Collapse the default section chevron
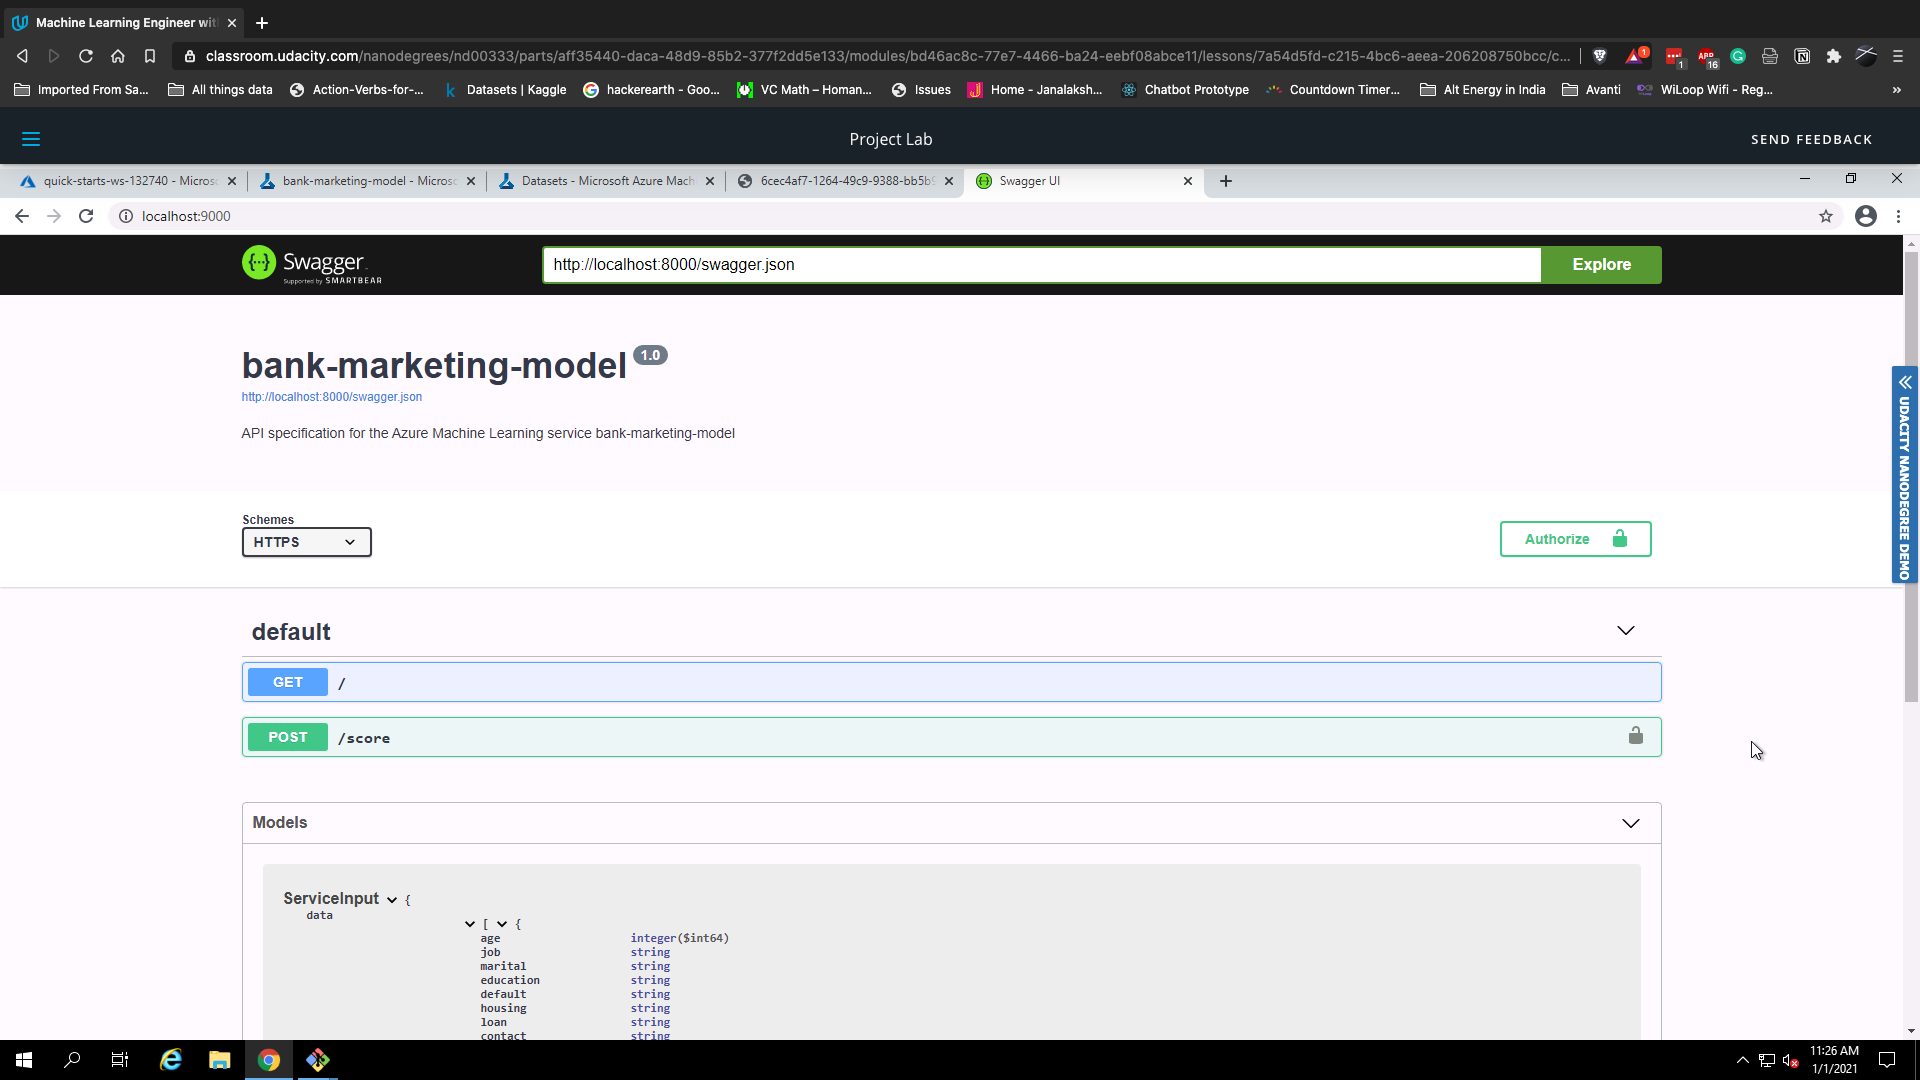Image resolution: width=1920 pixels, height=1080 pixels. click(1625, 631)
